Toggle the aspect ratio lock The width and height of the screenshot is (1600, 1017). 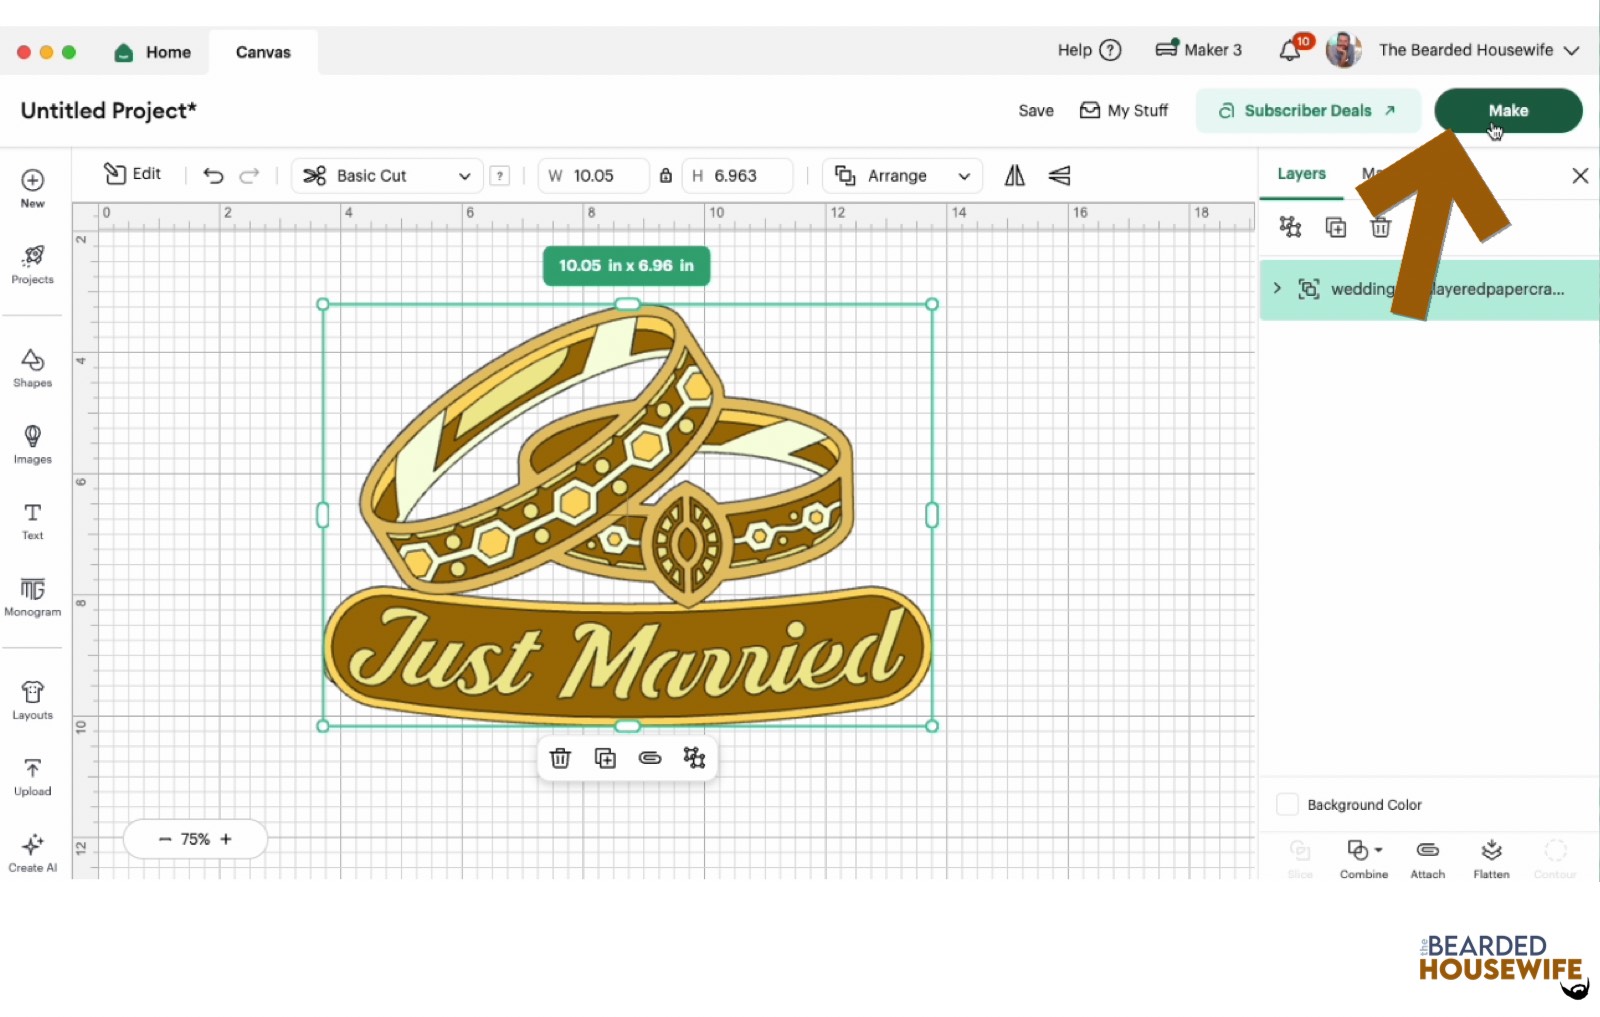click(x=665, y=176)
